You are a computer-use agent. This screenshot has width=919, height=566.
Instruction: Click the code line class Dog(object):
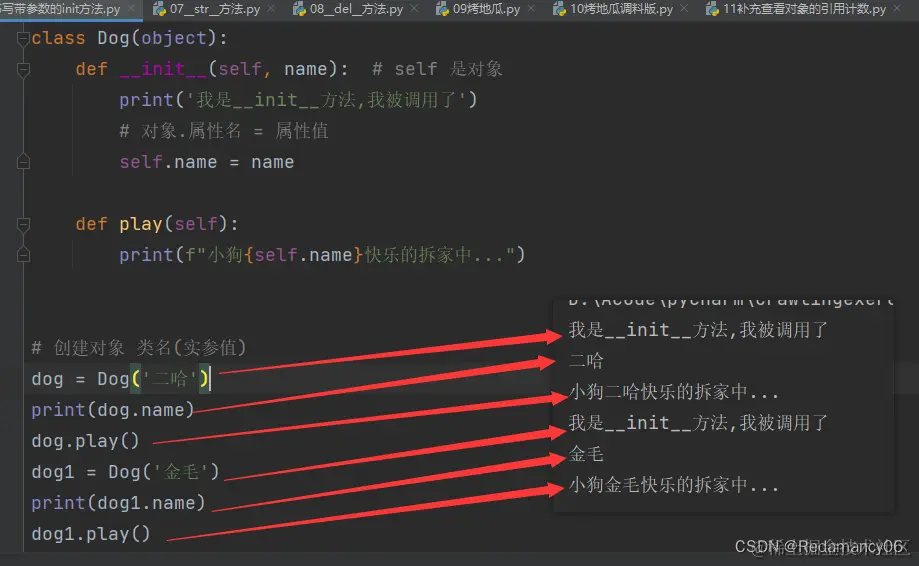click(130, 38)
